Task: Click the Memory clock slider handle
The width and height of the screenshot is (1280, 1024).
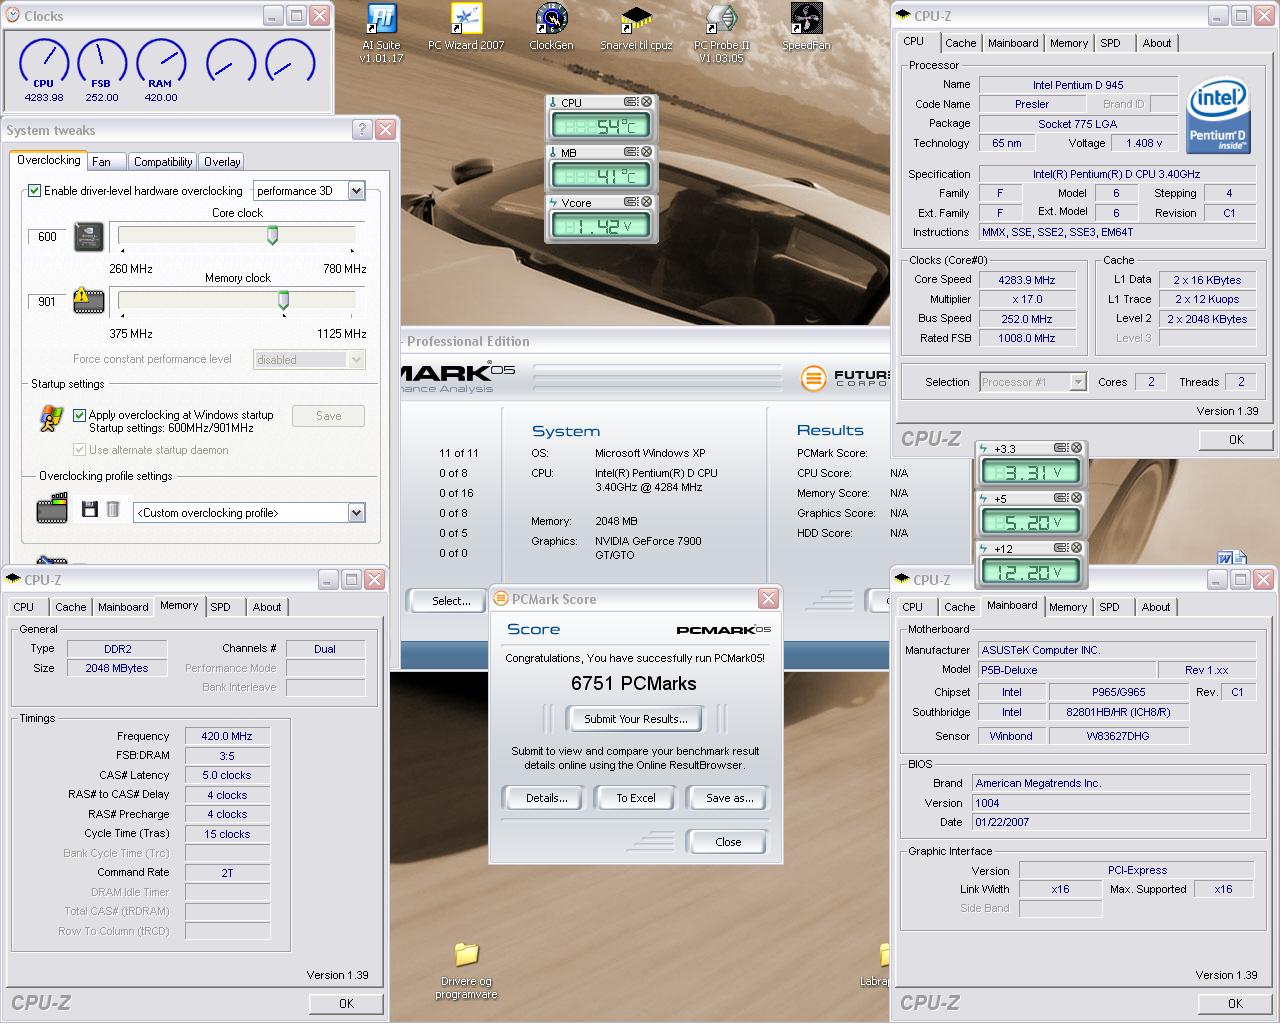Action: coord(283,299)
